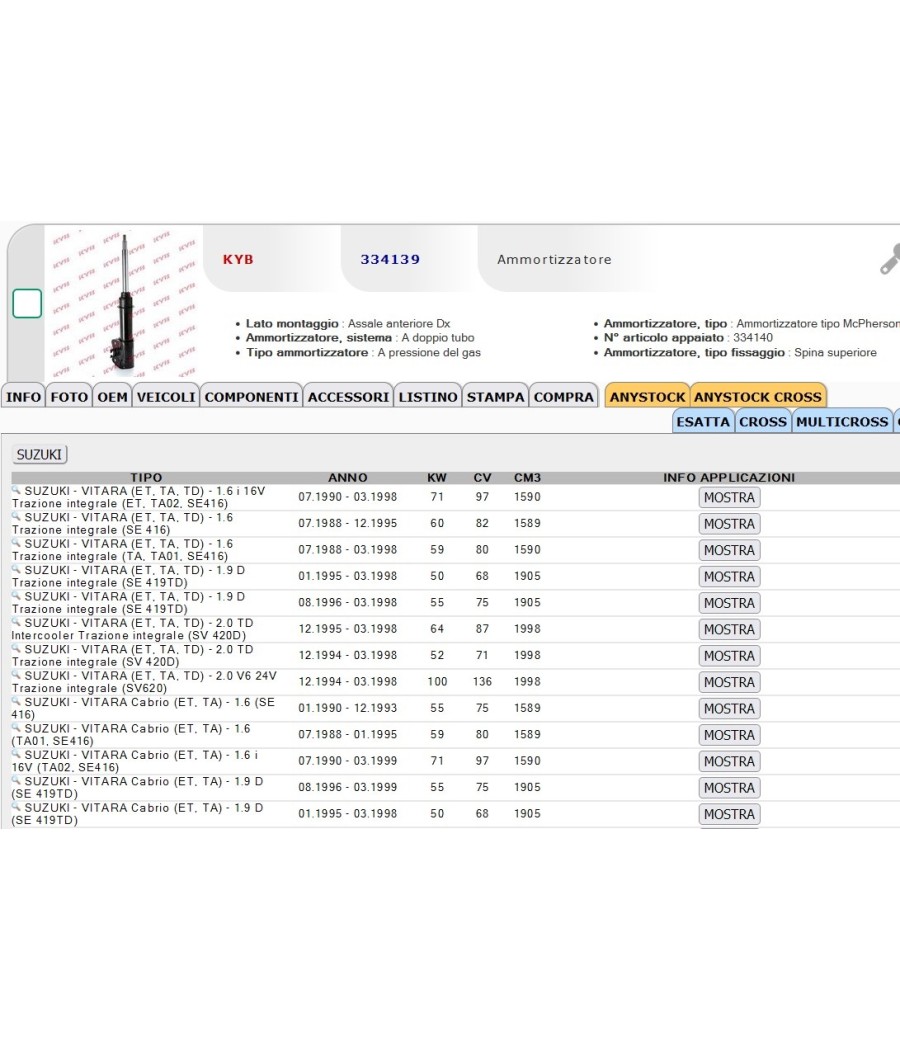Open magnifier for Vitara 2.0 V6 24V row

tap(17, 675)
